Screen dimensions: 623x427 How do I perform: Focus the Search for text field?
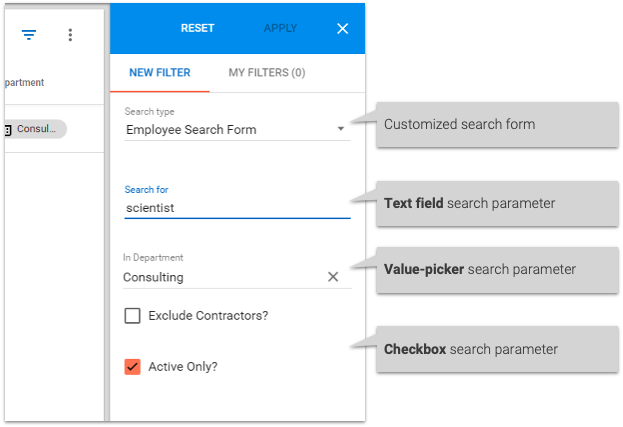click(237, 208)
